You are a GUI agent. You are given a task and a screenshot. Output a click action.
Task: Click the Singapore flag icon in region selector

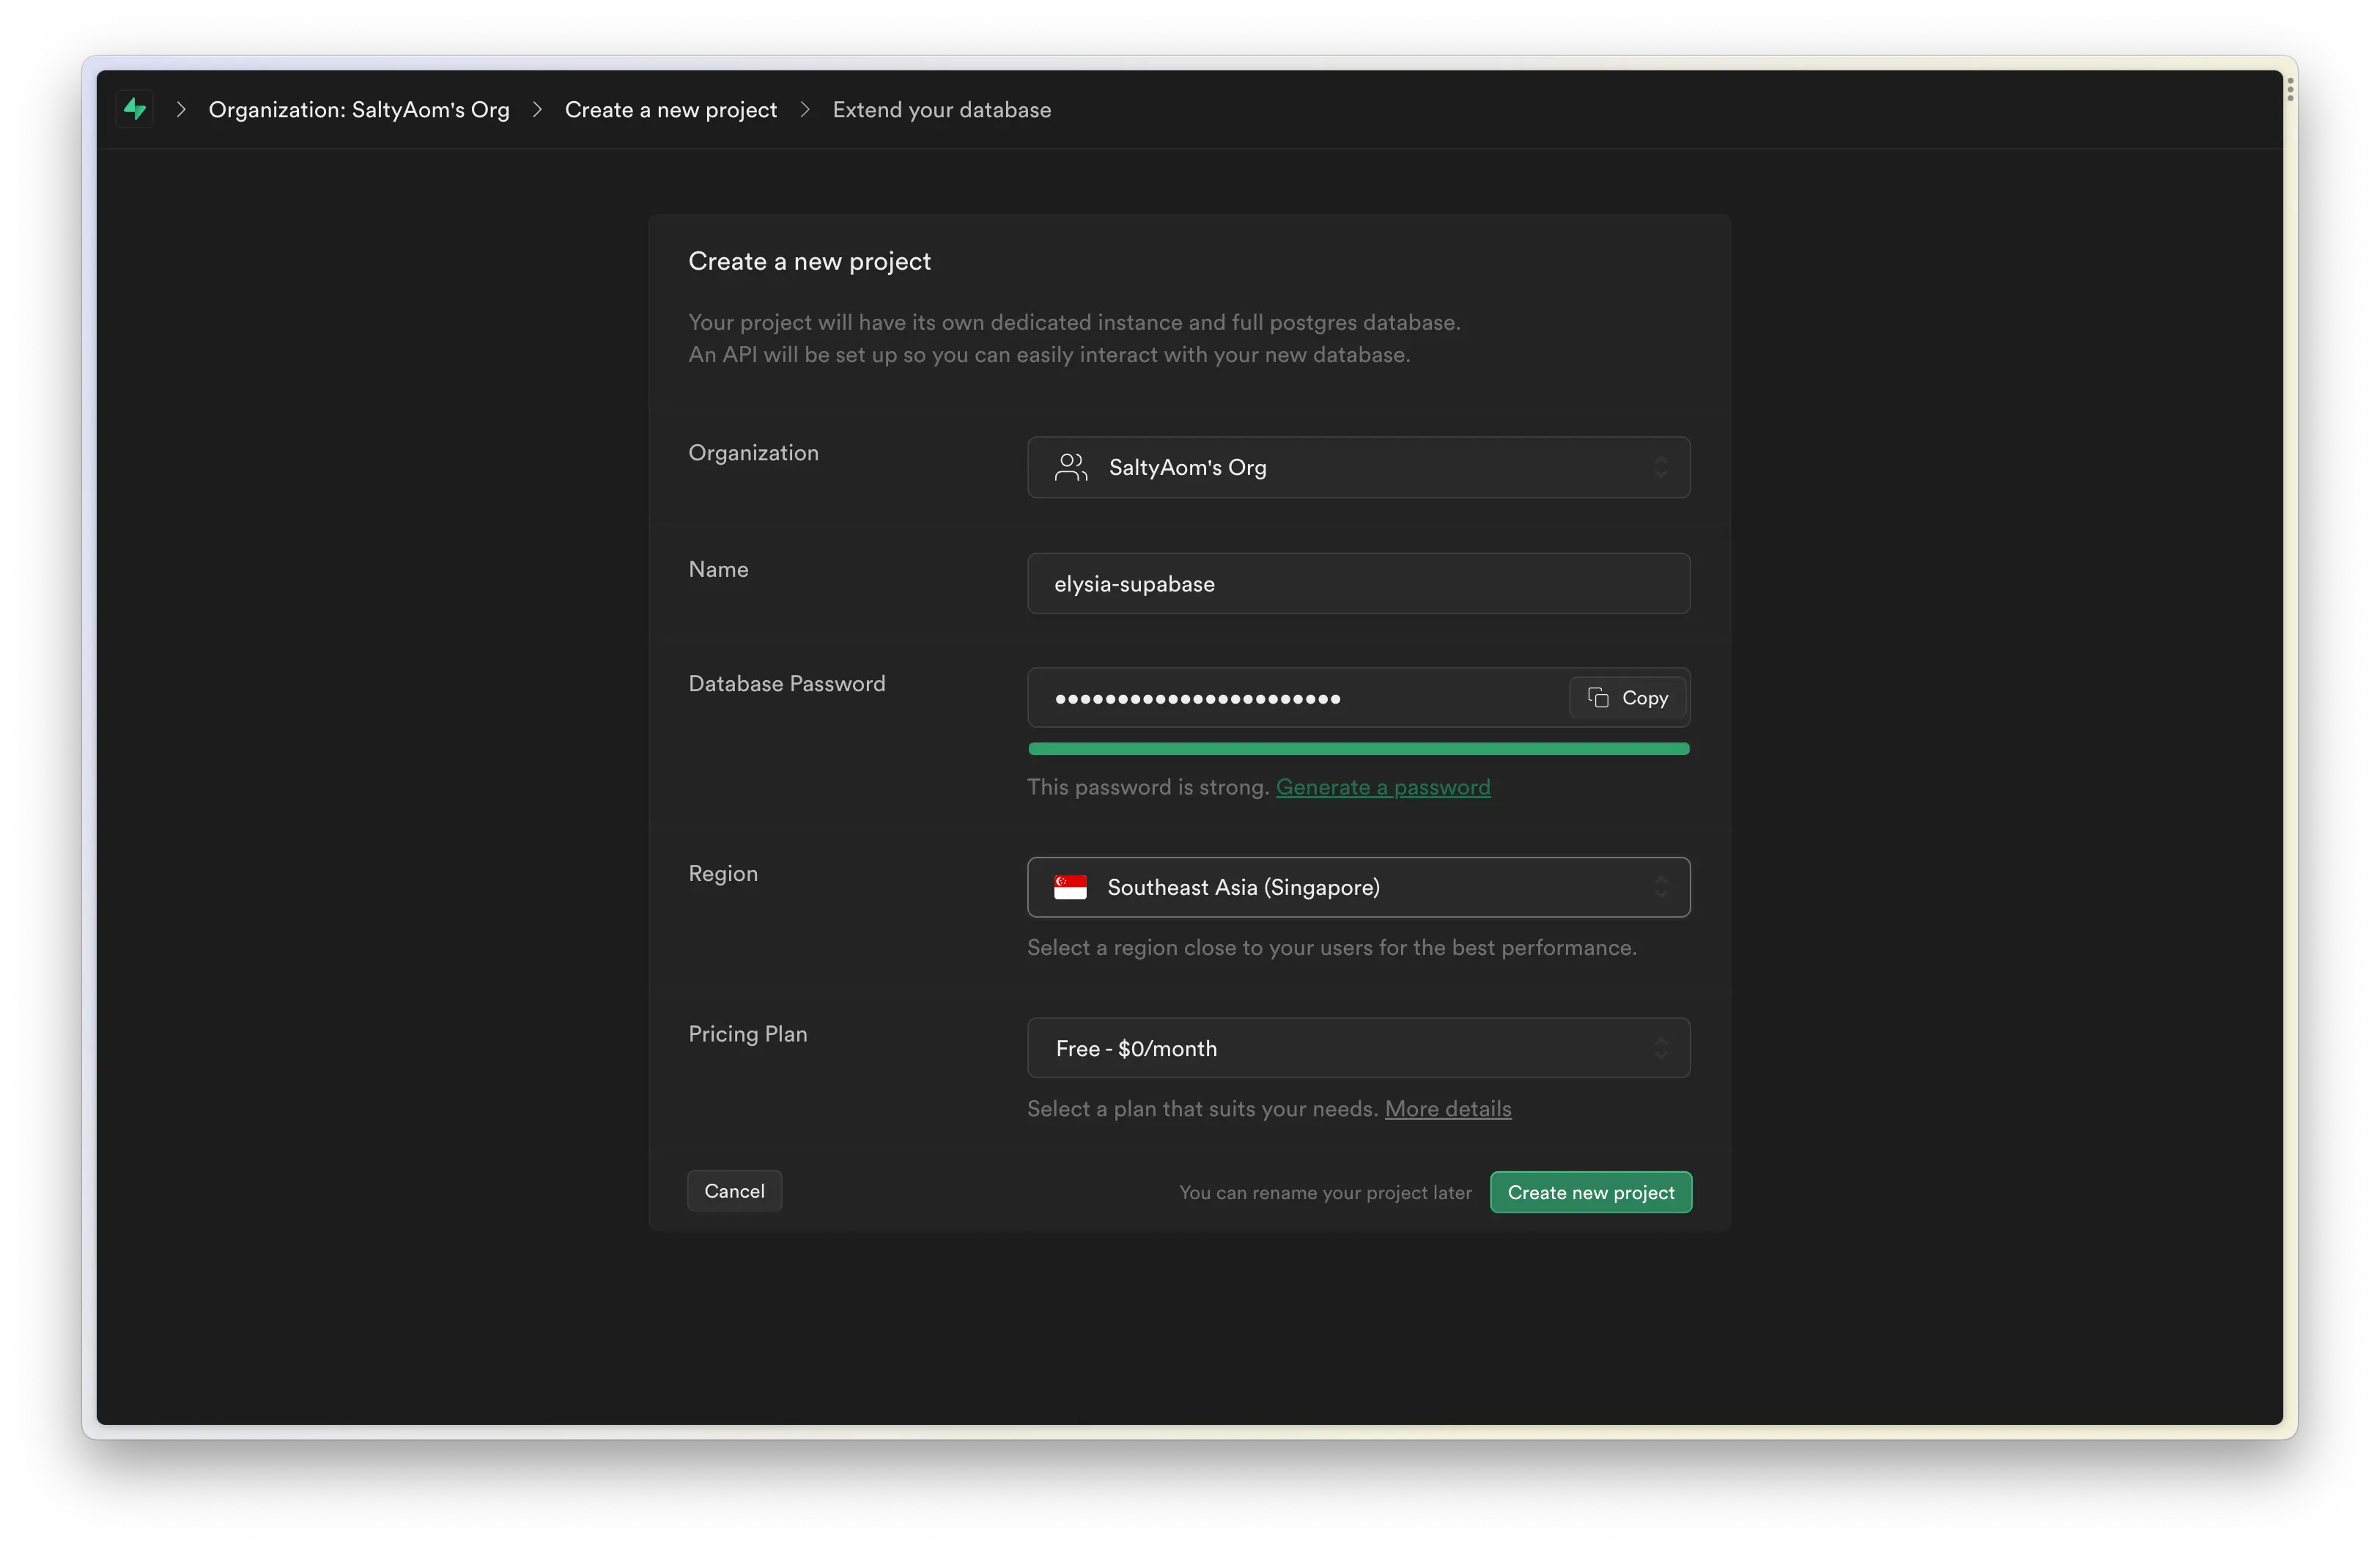point(1071,887)
